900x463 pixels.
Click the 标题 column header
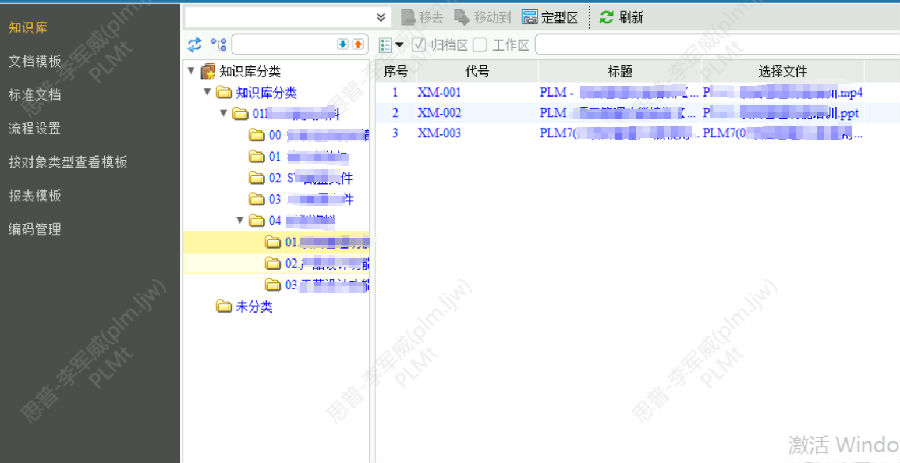pyautogui.click(x=619, y=71)
